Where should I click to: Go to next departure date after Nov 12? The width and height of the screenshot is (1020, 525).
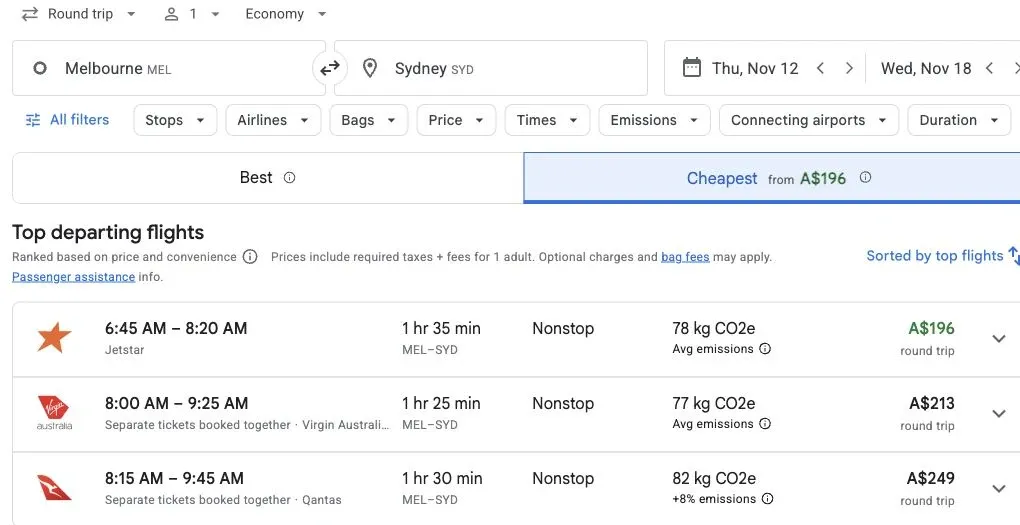(849, 68)
